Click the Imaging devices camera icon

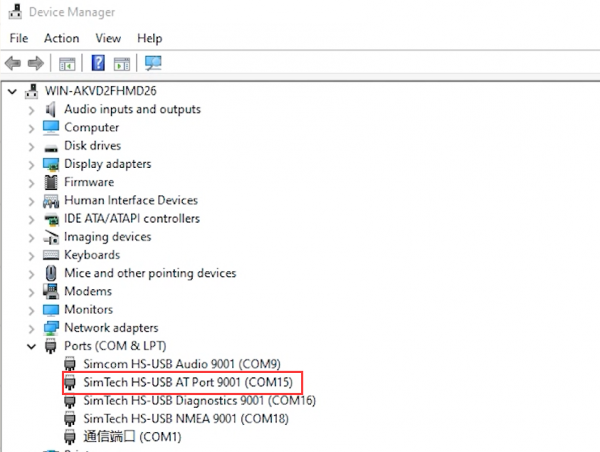(x=51, y=237)
